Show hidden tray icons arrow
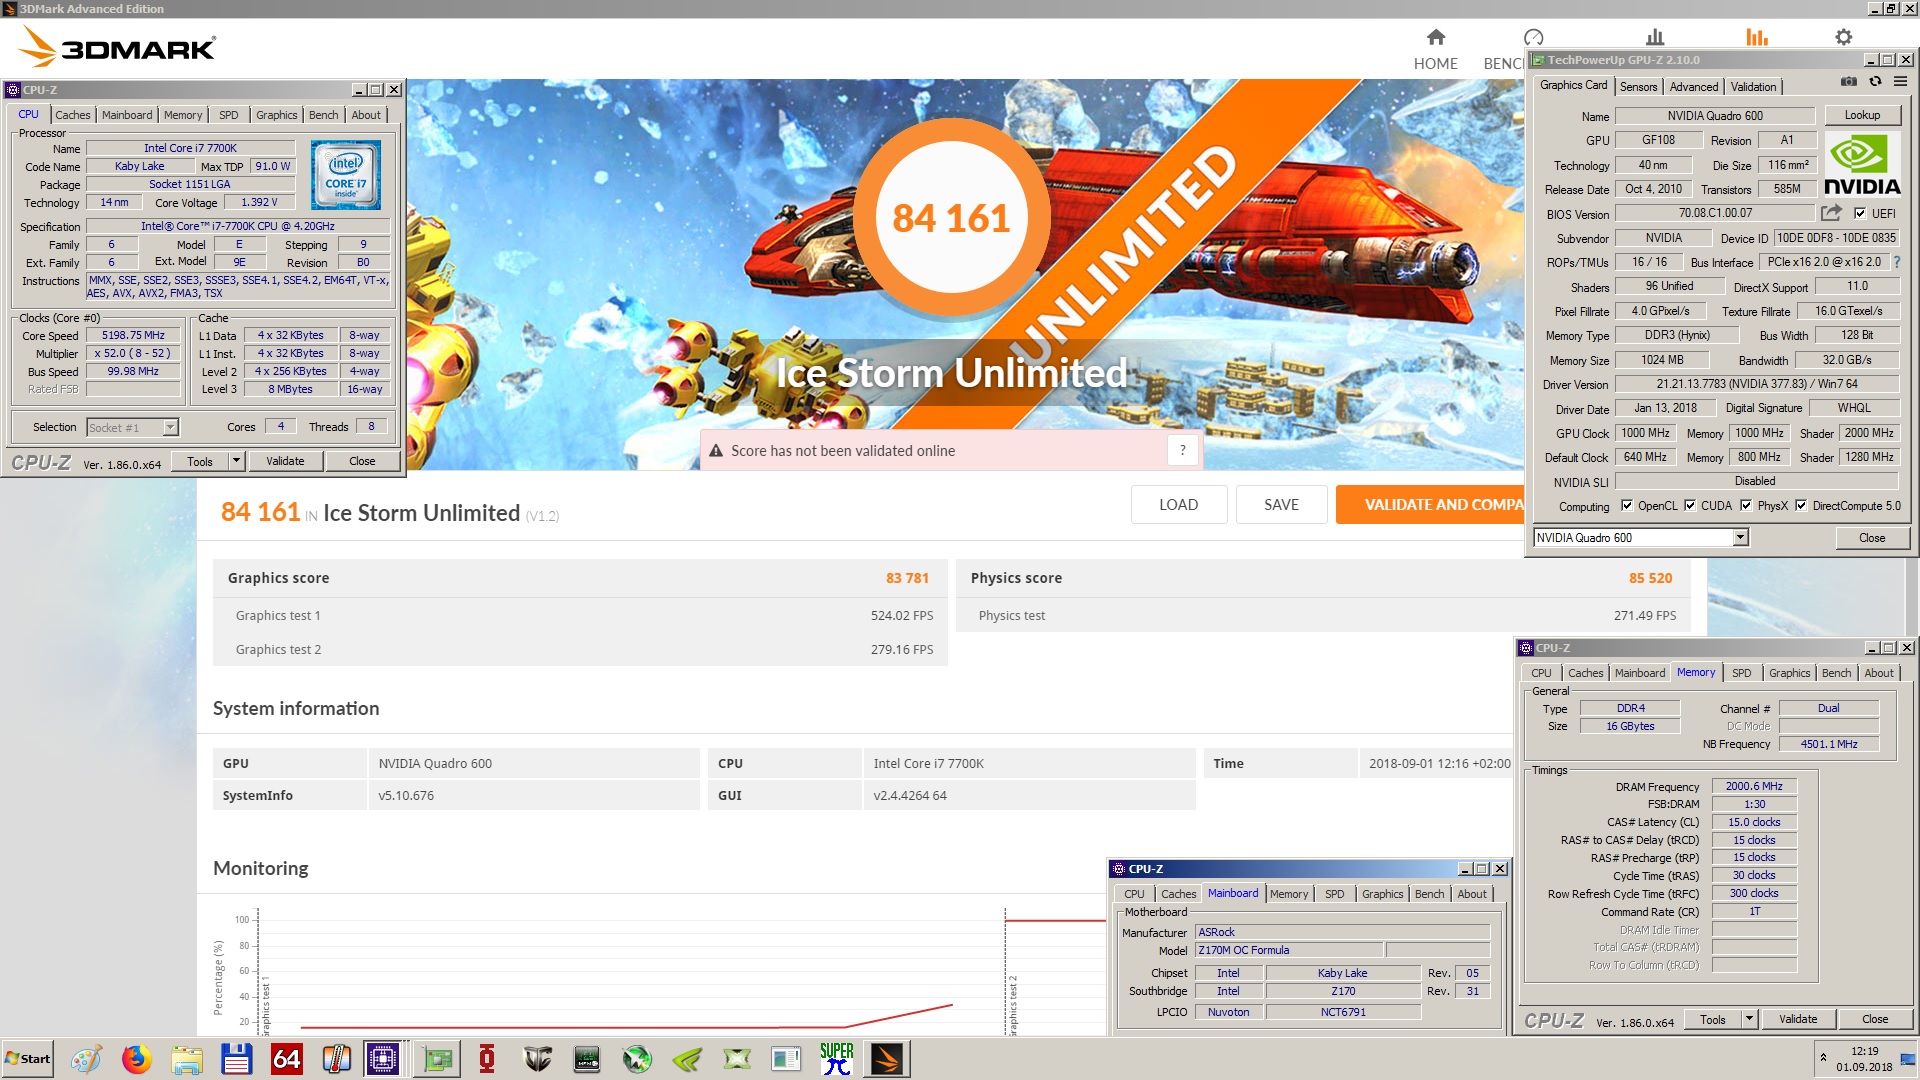The image size is (1920, 1080). tap(1823, 1057)
